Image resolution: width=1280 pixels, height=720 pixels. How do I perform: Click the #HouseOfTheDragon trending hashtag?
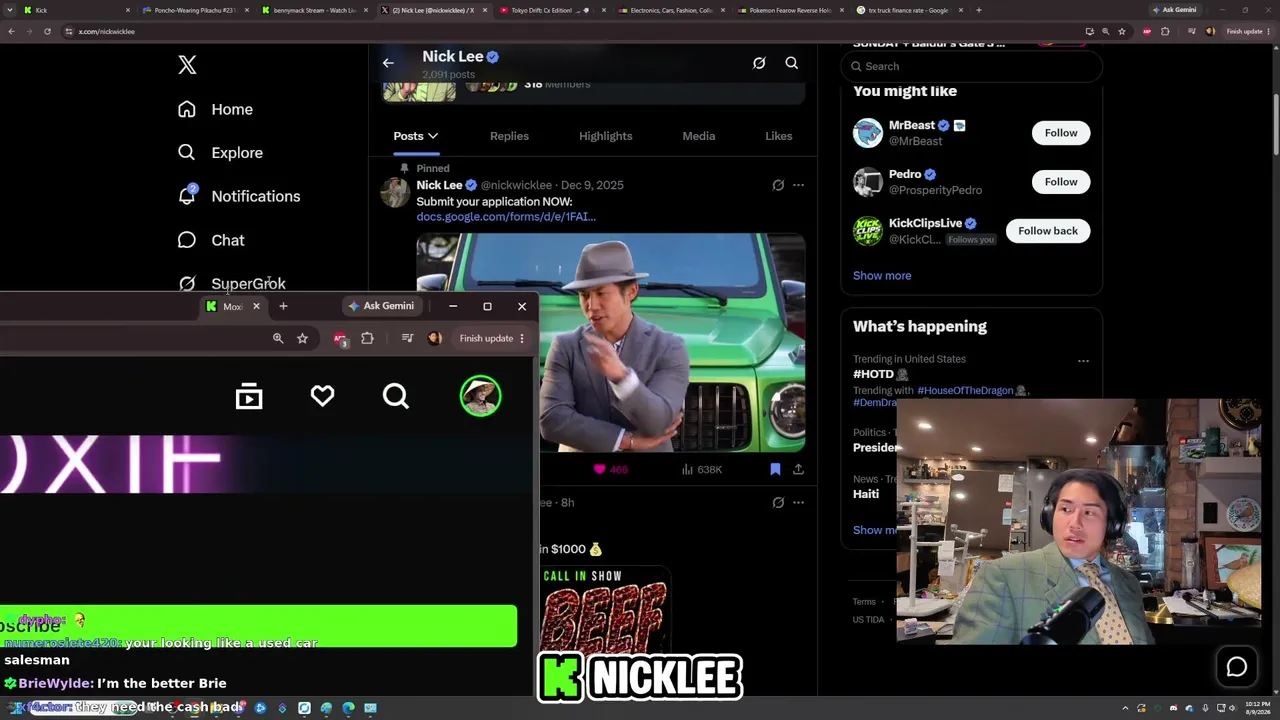click(x=965, y=390)
